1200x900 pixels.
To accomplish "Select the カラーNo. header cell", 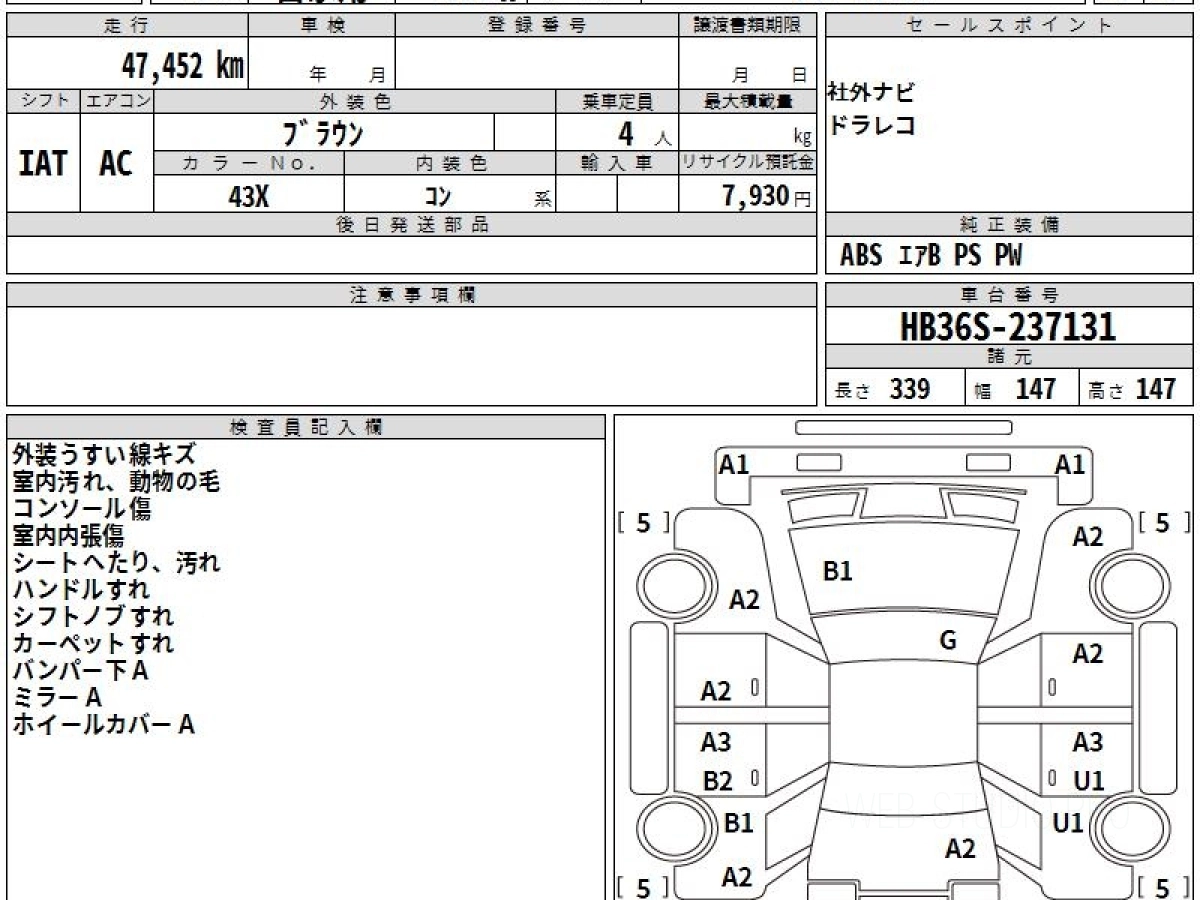I will [249, 162].
